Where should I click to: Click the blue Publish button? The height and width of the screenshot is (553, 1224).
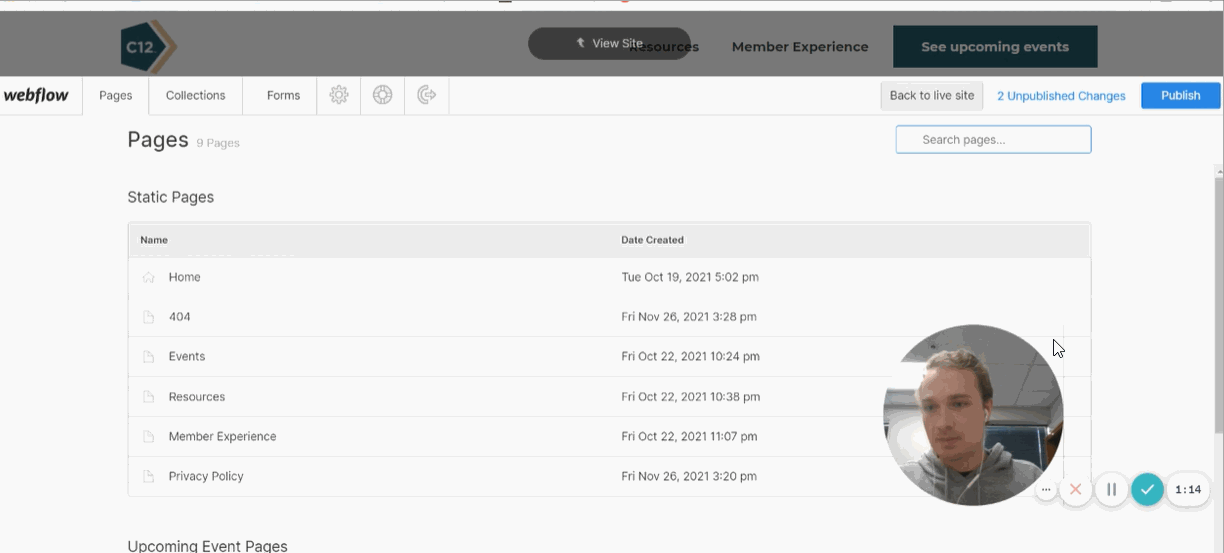pos(1180,95)
